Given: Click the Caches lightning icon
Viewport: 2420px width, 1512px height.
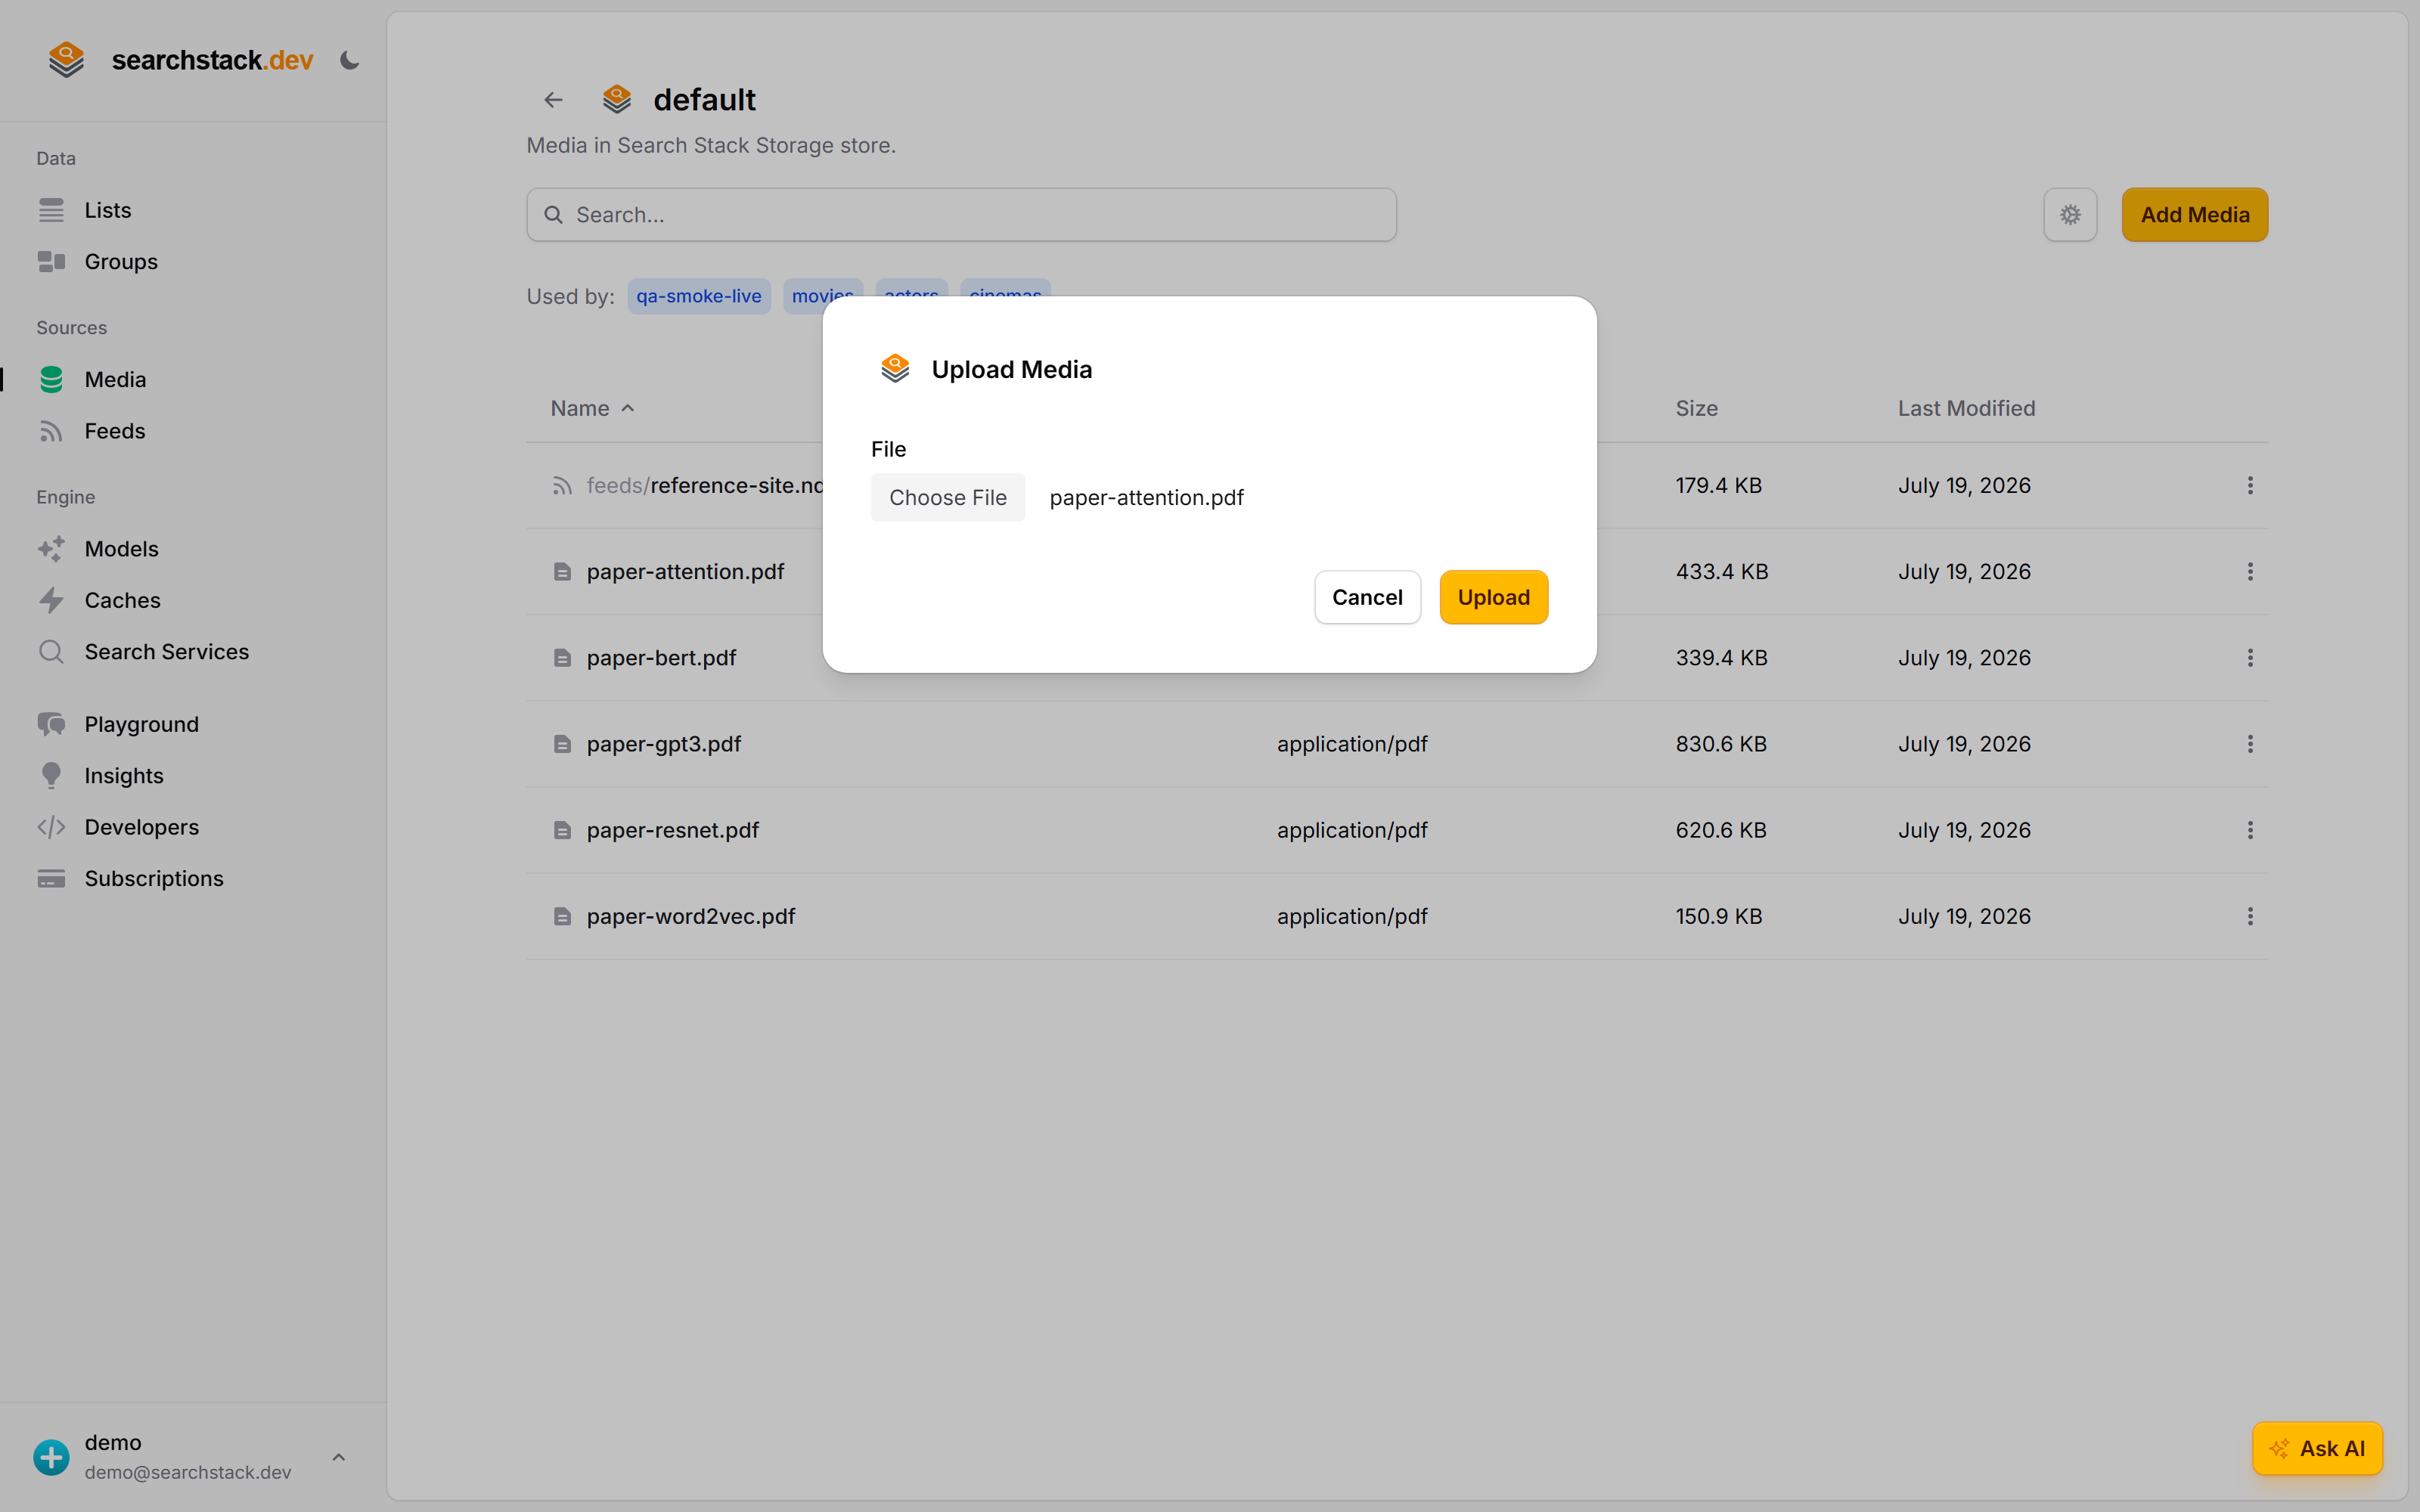Looking at the screenshot, I should point(51,600).
